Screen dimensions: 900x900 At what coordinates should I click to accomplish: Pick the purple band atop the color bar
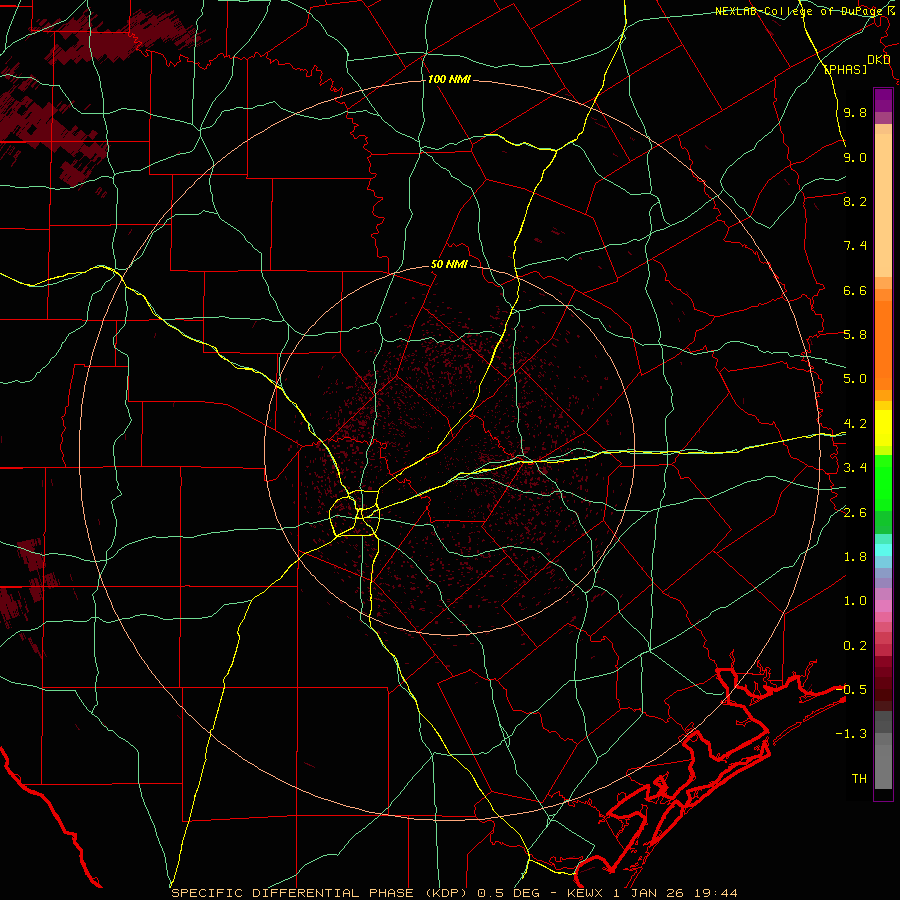[883, 100]
